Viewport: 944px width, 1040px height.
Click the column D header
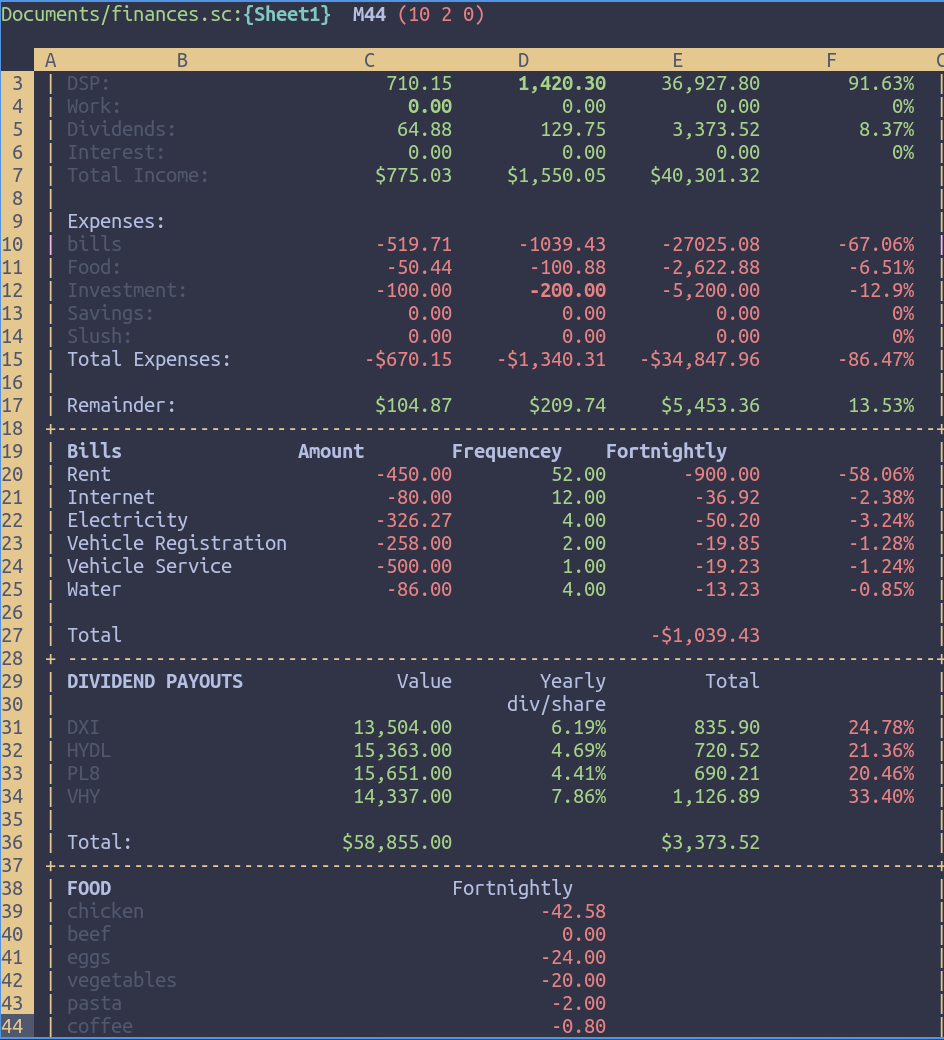coord(523,60)
